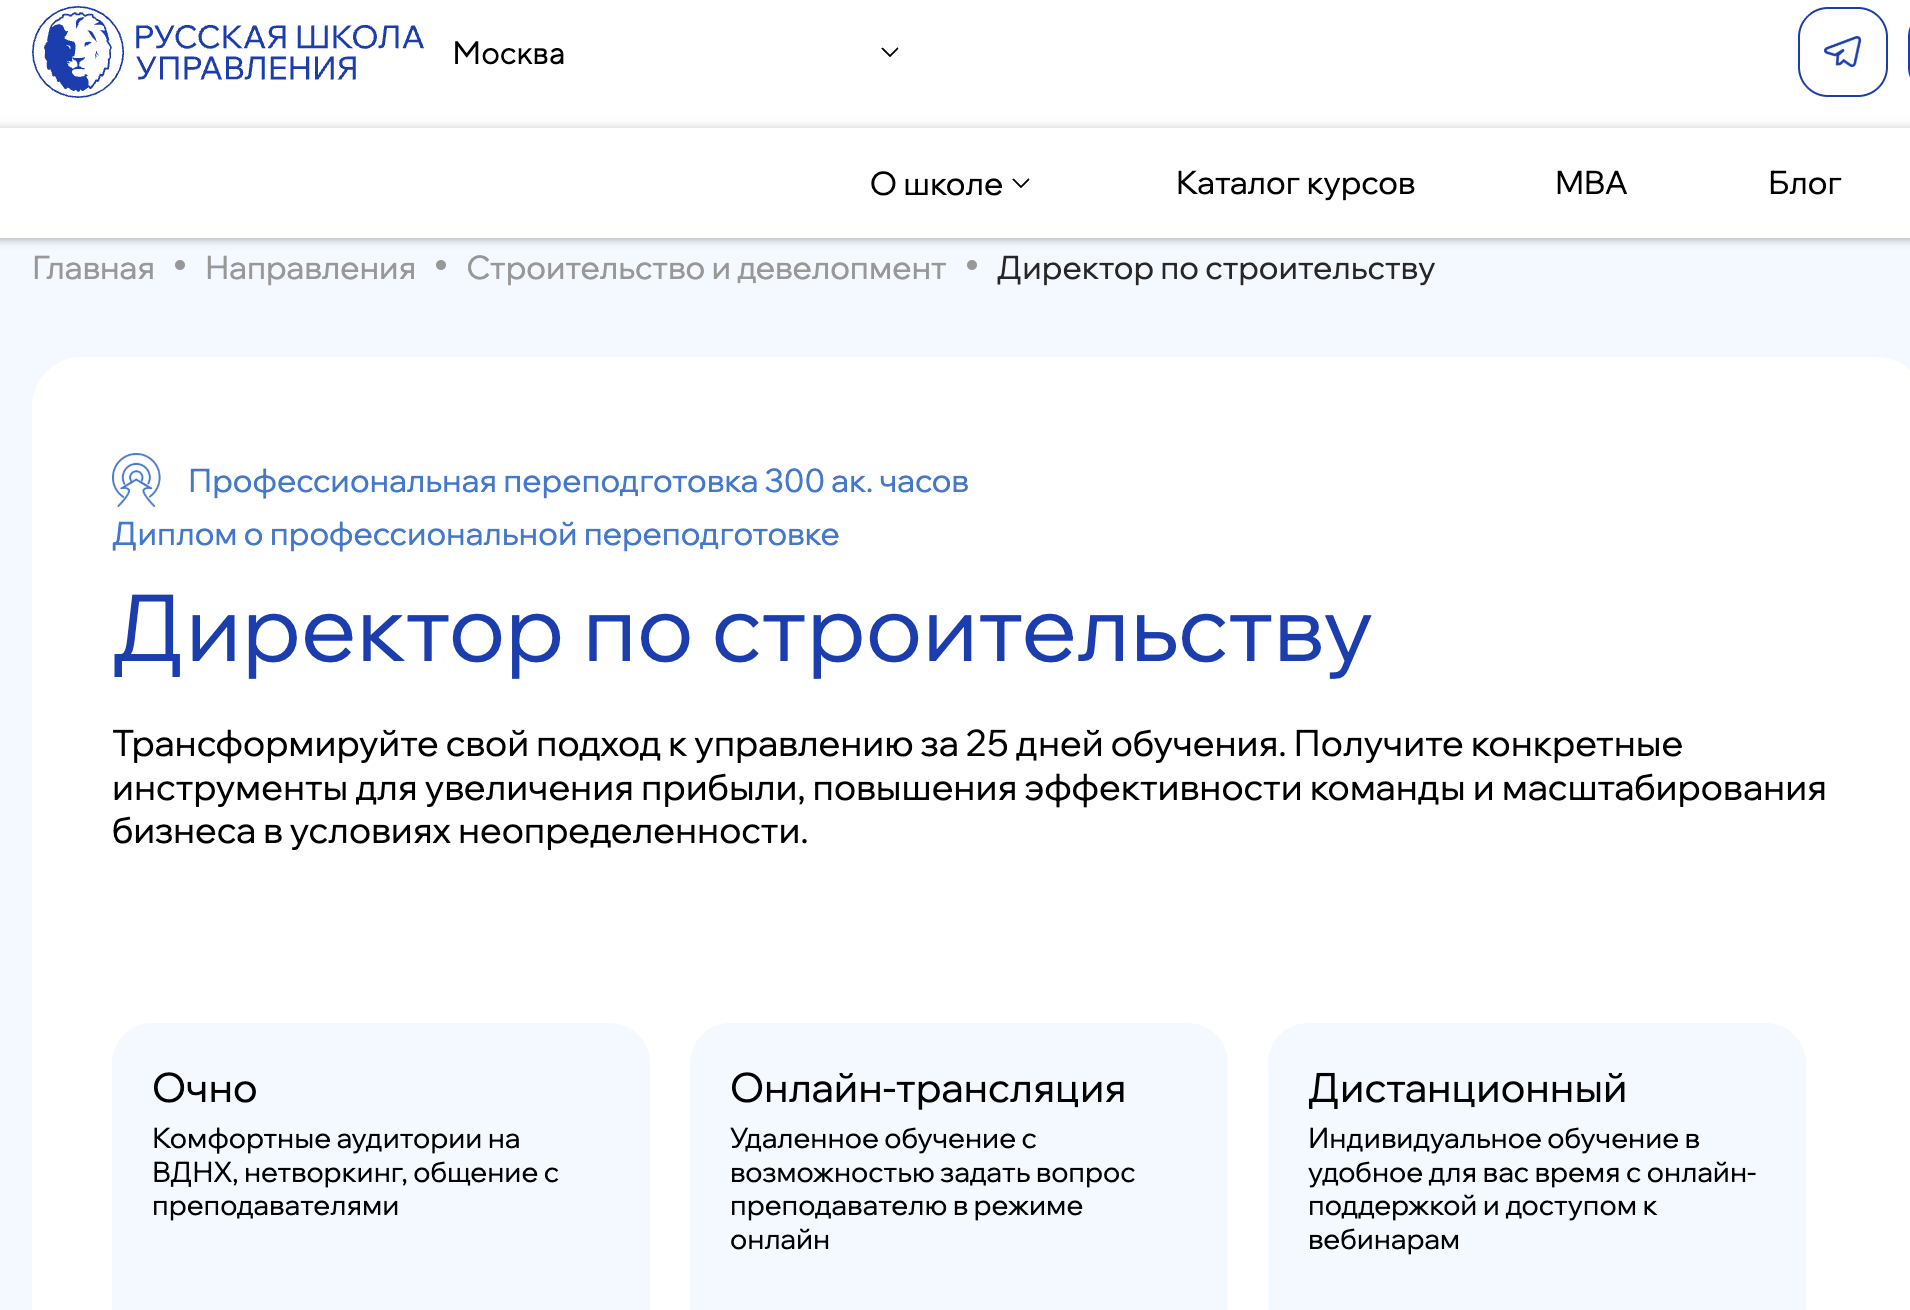Open the Telegram paper plane icon

1842,52
